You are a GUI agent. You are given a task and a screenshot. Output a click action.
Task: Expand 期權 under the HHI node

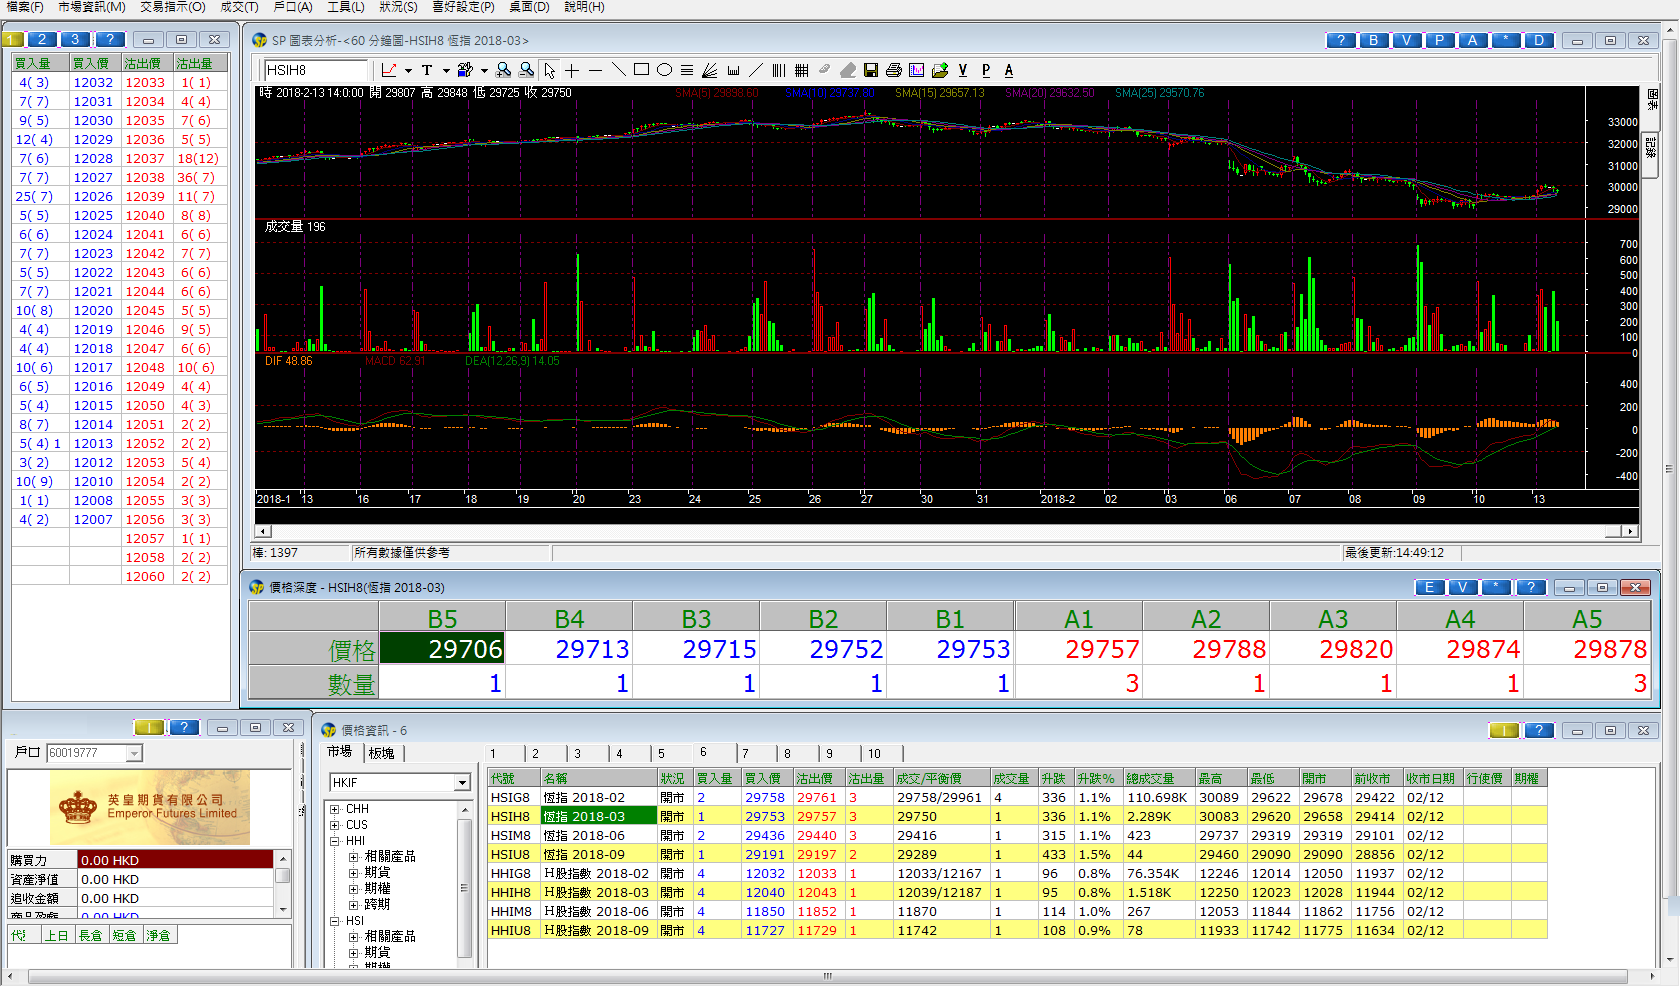coord(353,889)
